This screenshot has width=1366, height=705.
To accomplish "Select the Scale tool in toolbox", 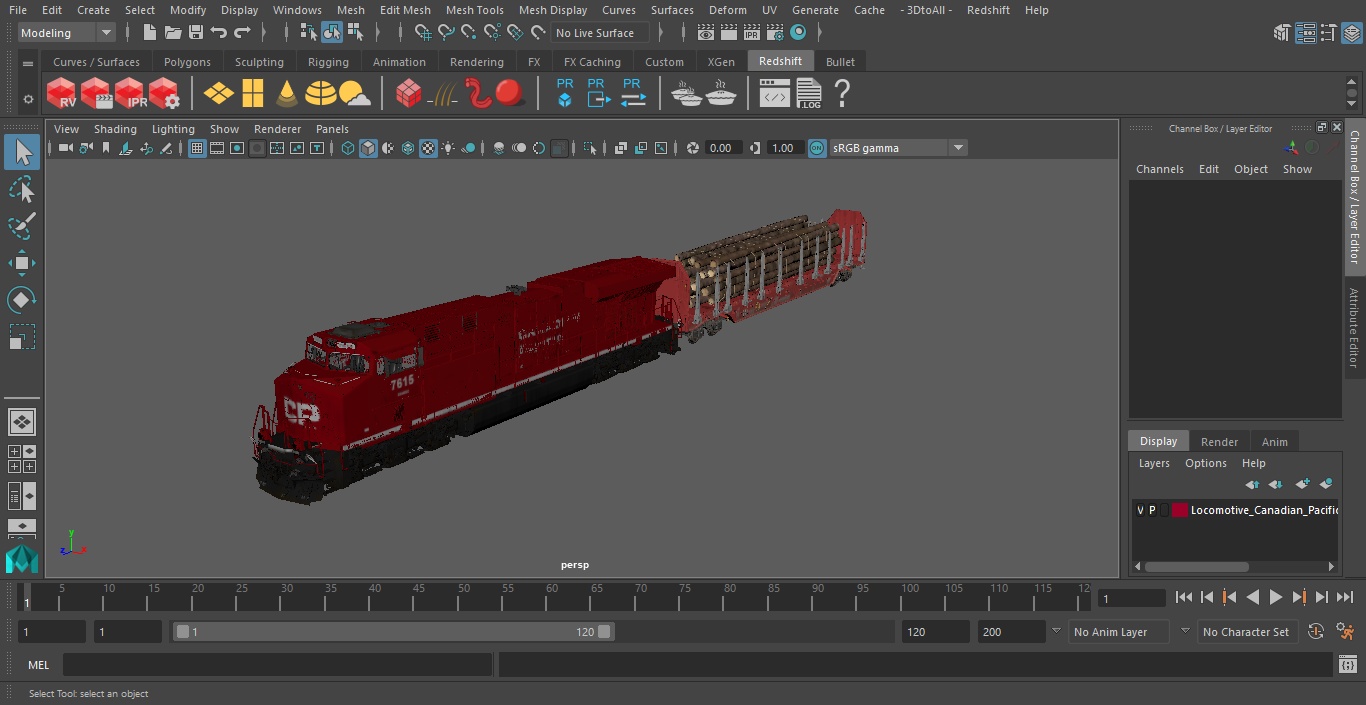I will (21, 337).
